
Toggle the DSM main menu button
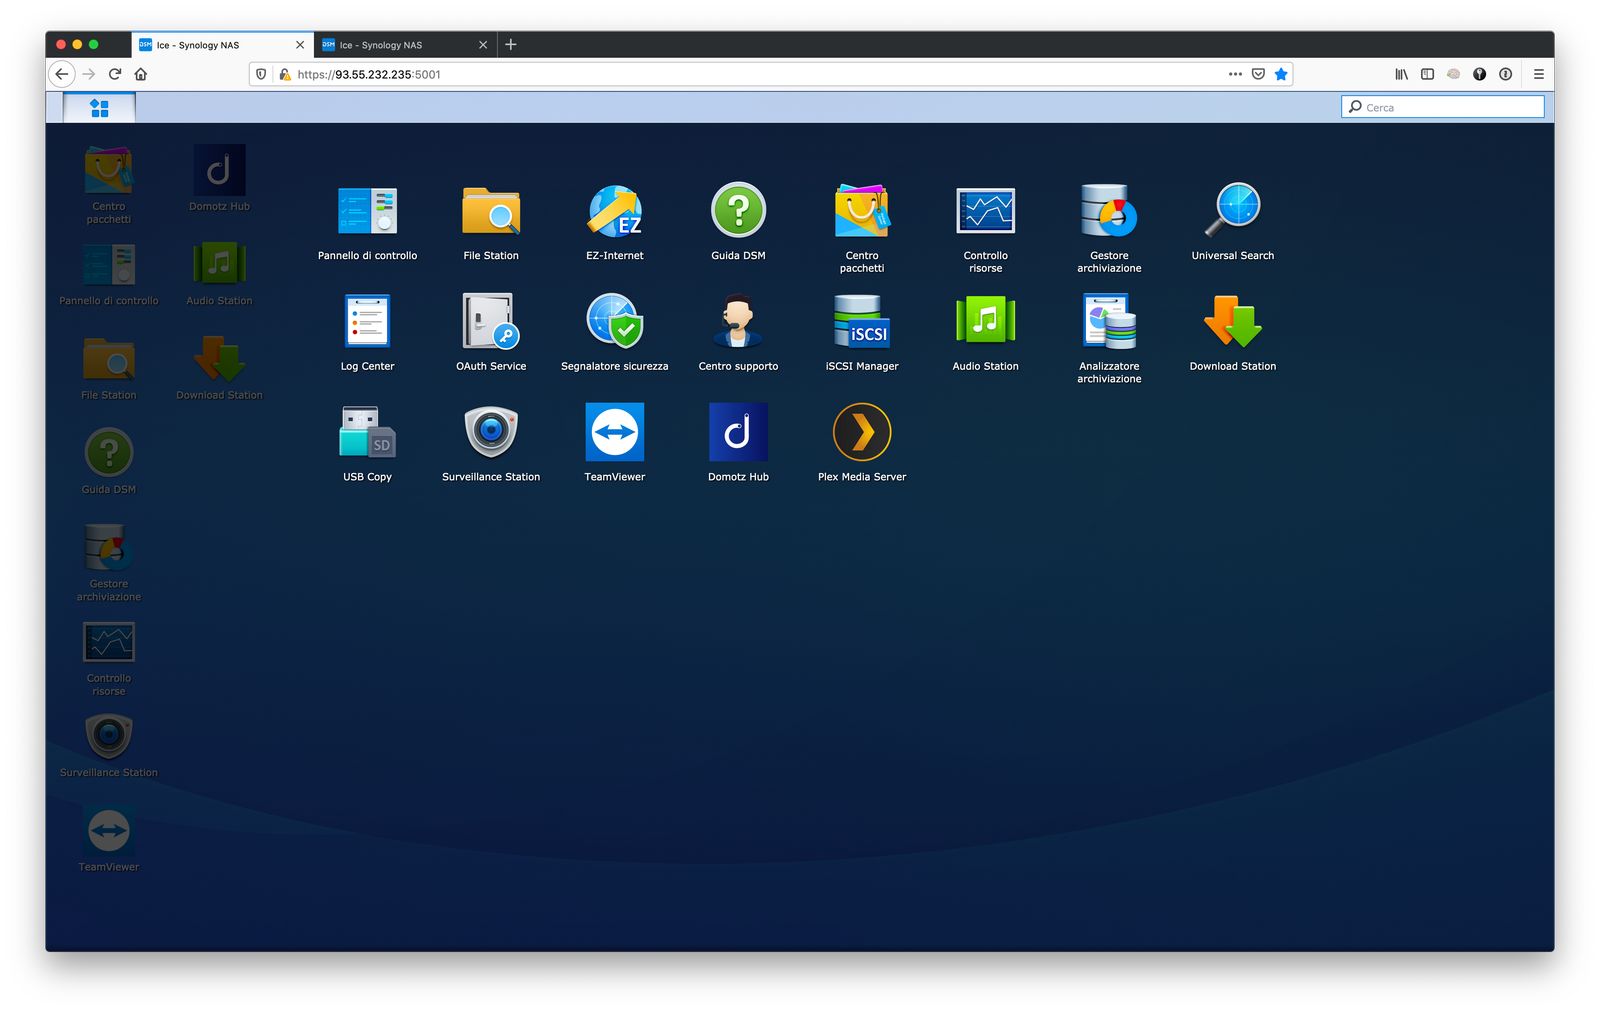[99, 108]
